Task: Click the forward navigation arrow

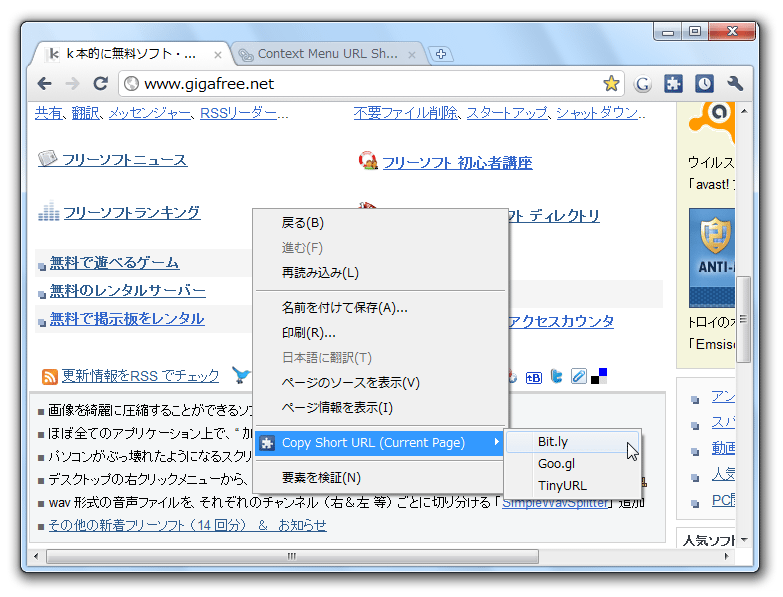Action: point(72,83)
